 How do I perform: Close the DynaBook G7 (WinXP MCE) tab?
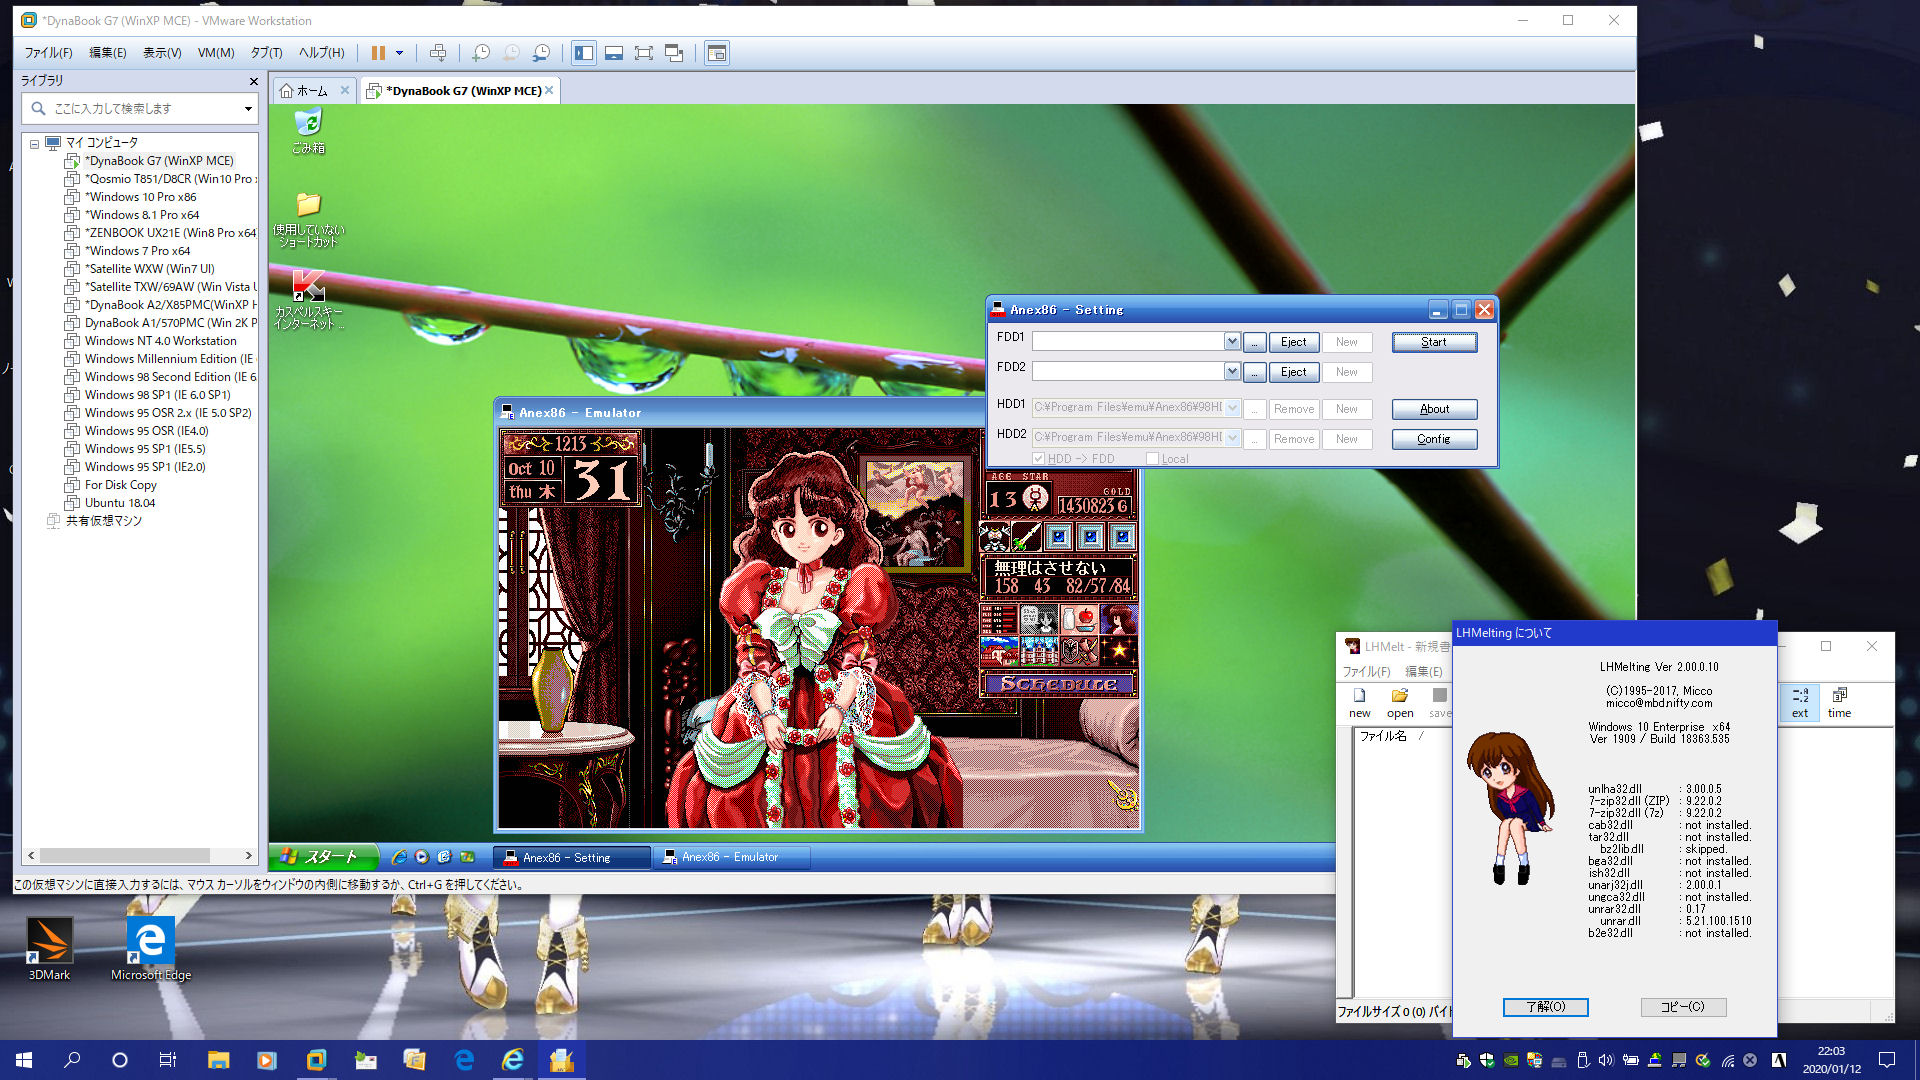coord(549,90)
